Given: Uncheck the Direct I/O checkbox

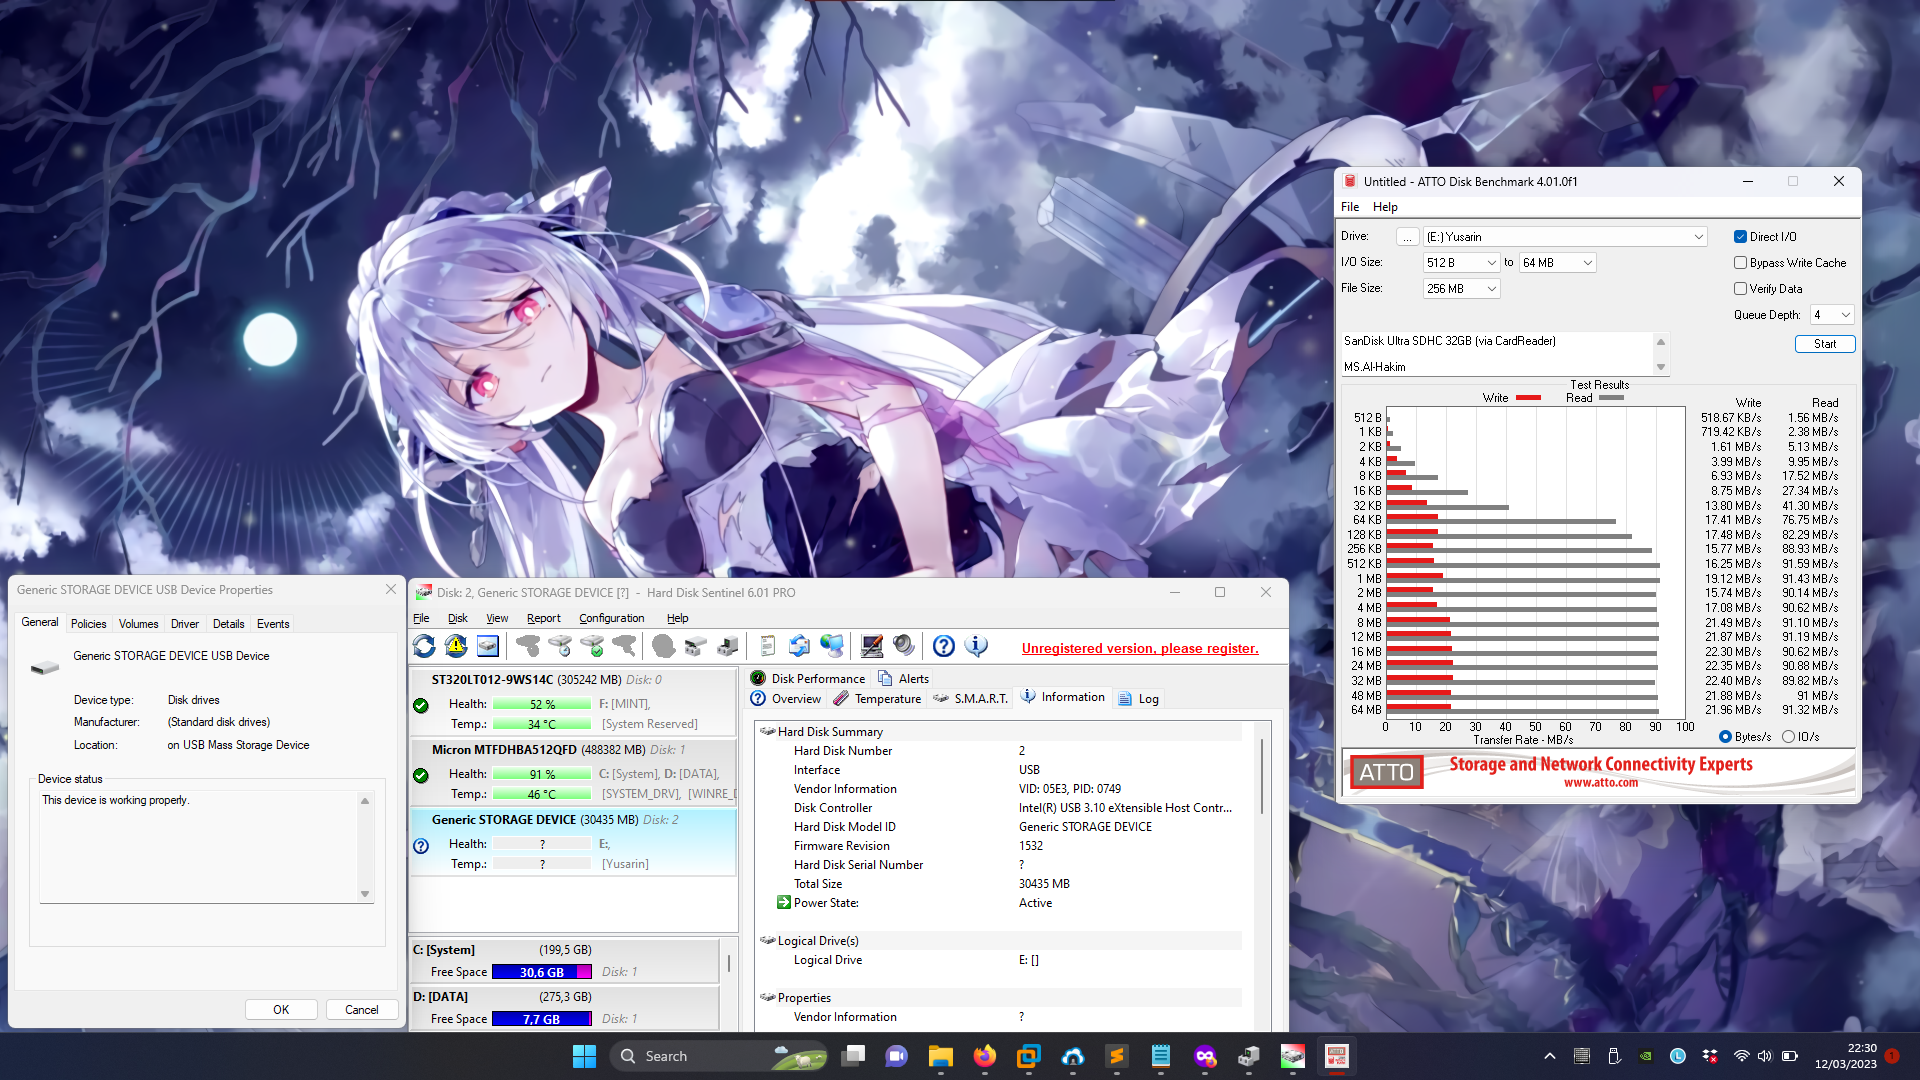Looking at the screenshot, I should [x=1740, y=237].
